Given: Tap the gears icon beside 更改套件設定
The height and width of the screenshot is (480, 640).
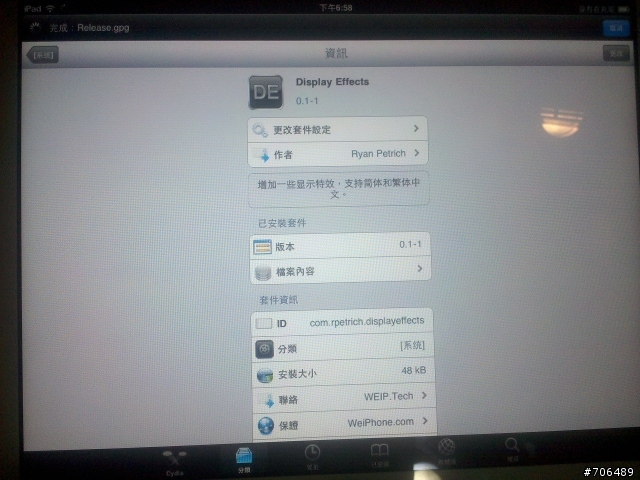Looking at the screenshot, I should (x=260, y=130).
